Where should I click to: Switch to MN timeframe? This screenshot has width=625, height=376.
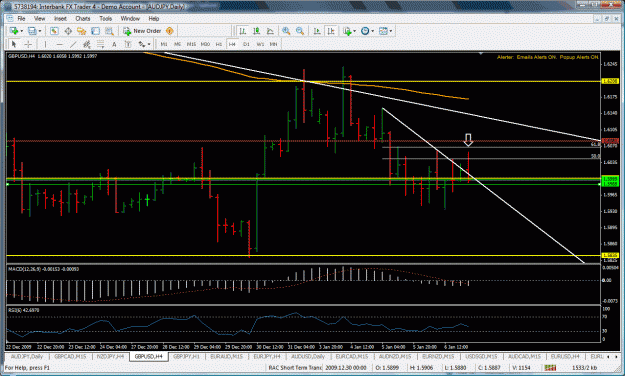273,44
